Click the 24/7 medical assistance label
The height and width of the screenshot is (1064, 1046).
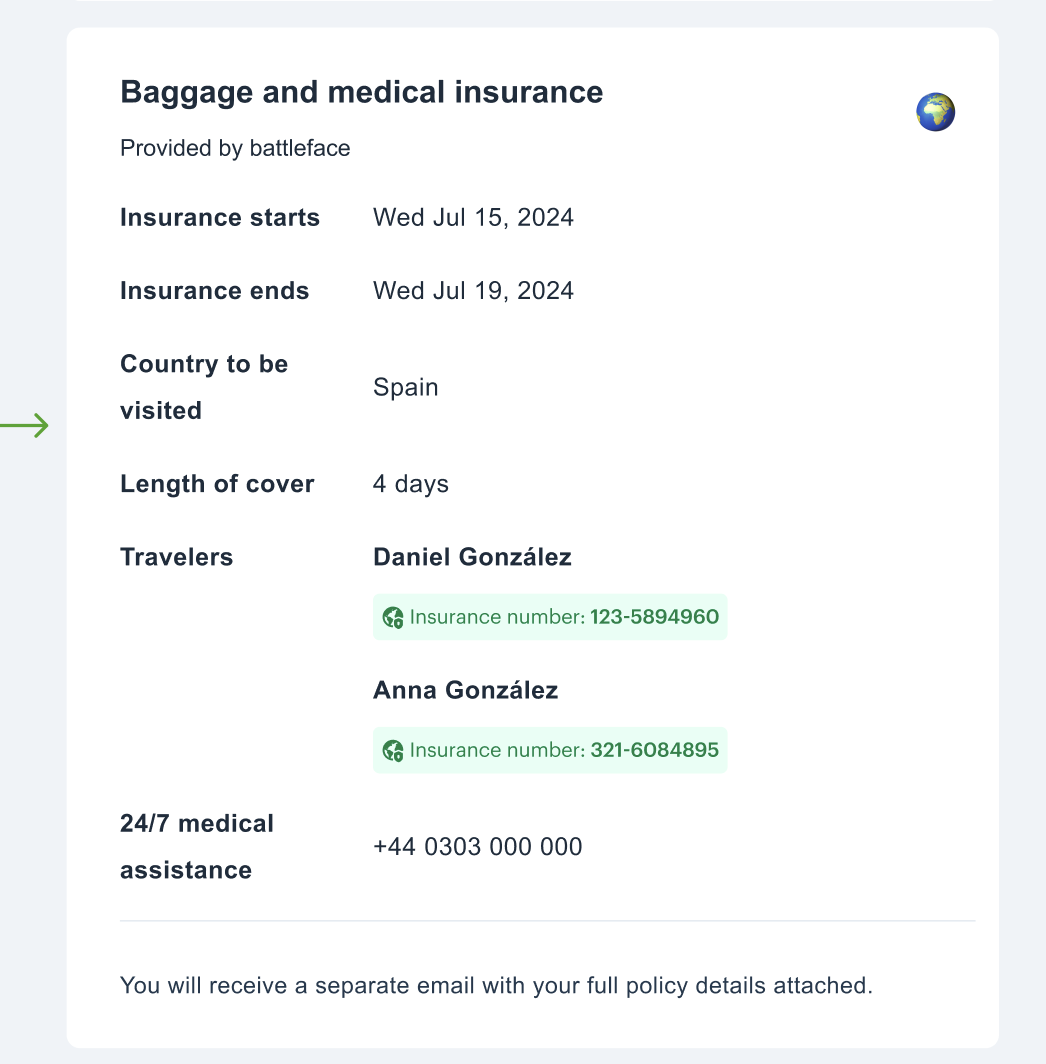click(197, 847)
